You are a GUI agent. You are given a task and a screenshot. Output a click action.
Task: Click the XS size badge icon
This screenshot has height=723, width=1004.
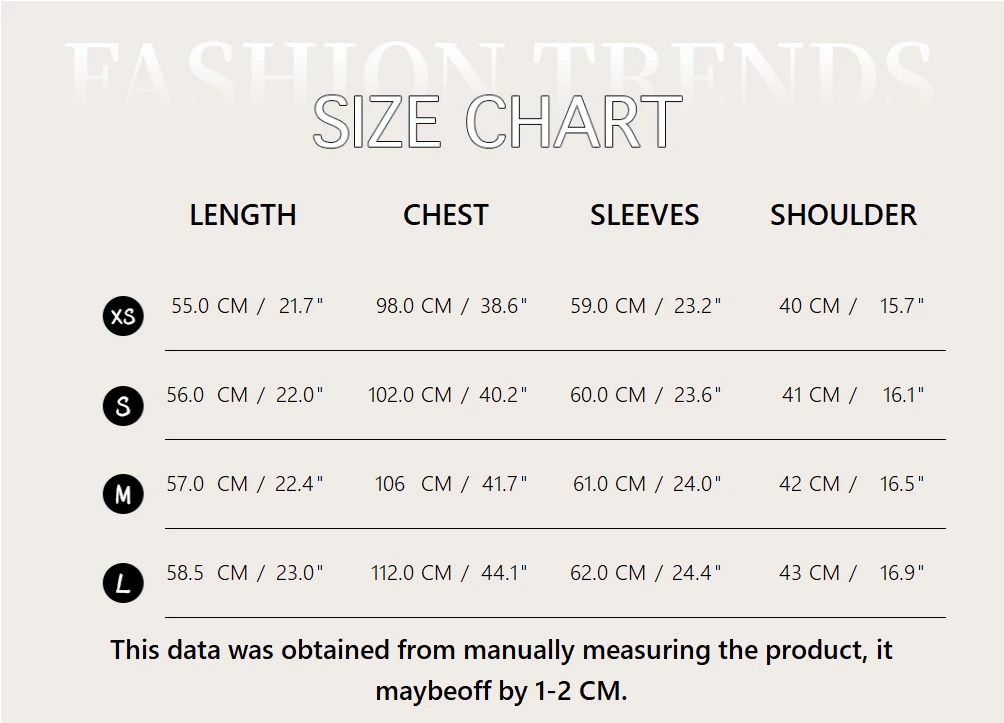coord(123,316)
